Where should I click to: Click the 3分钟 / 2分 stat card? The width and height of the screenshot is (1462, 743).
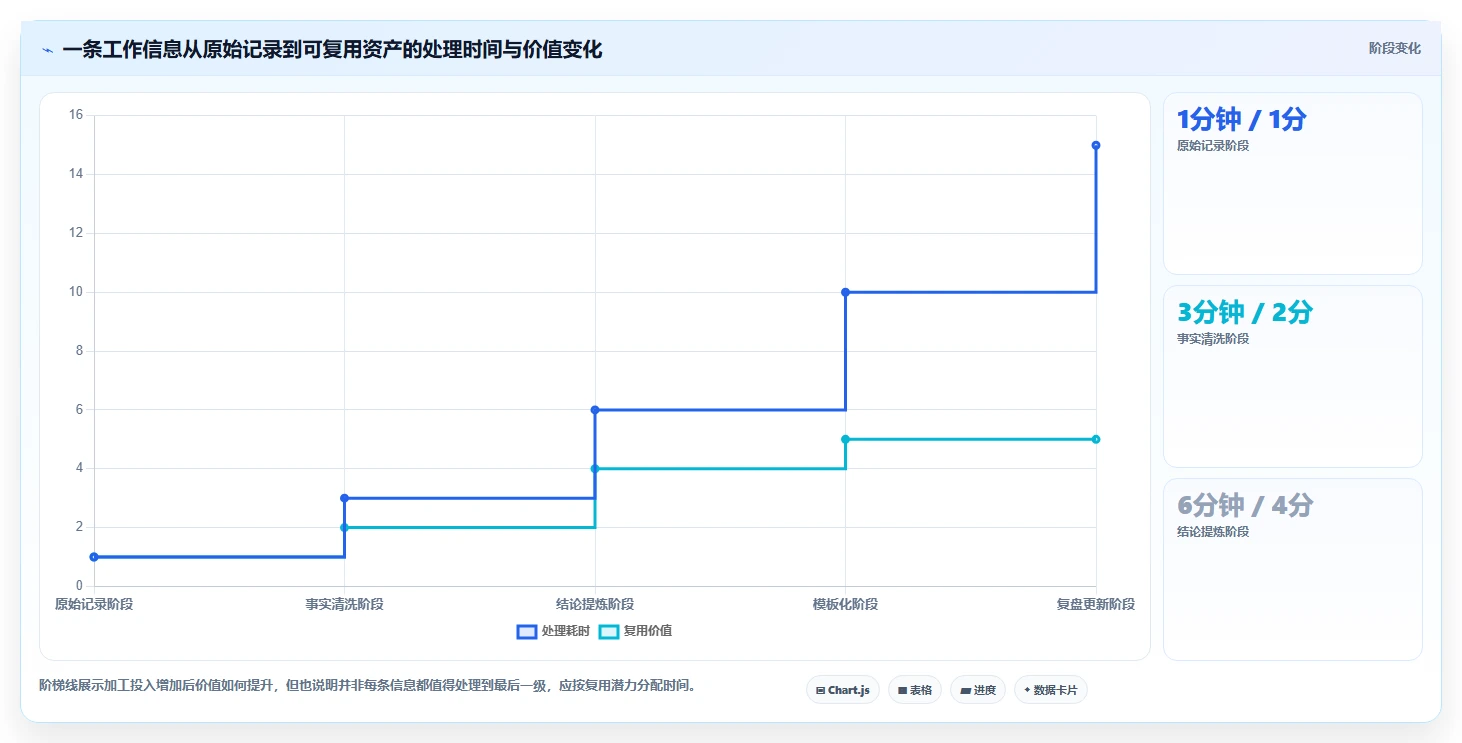1292,376
